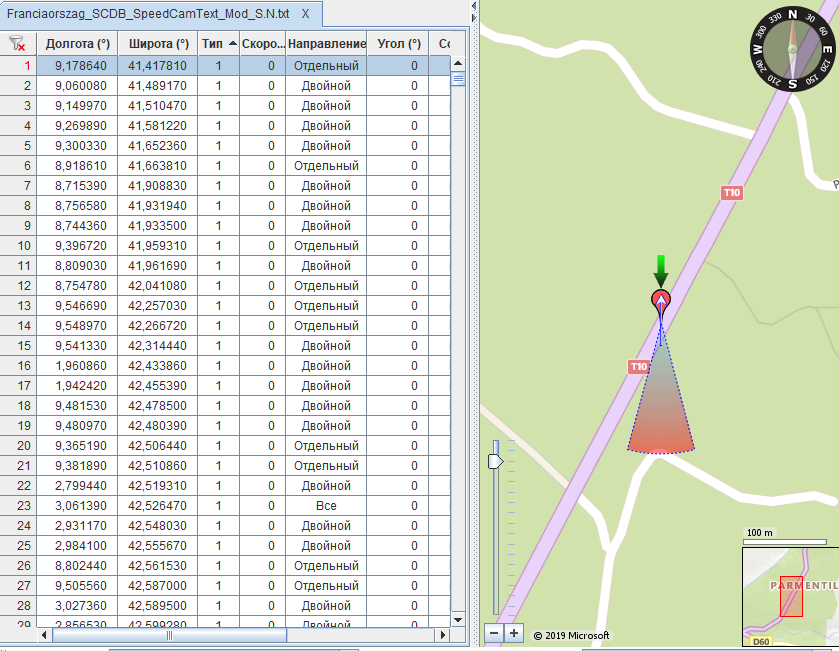Click the horizontal scrollbar thumb of the table

169,635
